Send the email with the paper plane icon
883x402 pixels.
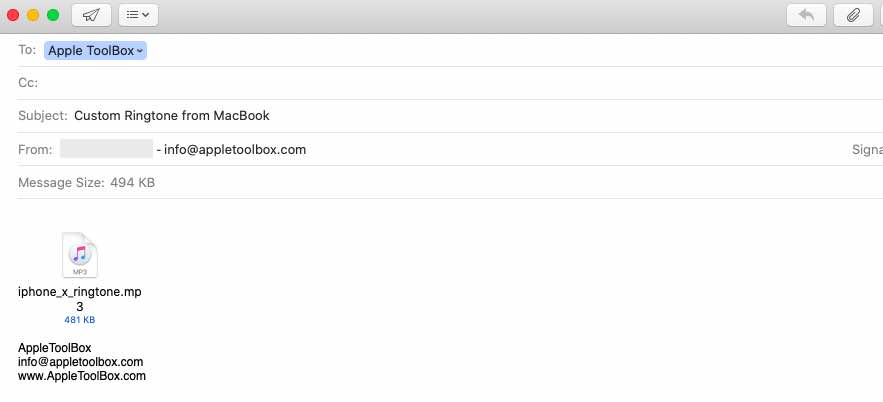[x=91, y=15]
